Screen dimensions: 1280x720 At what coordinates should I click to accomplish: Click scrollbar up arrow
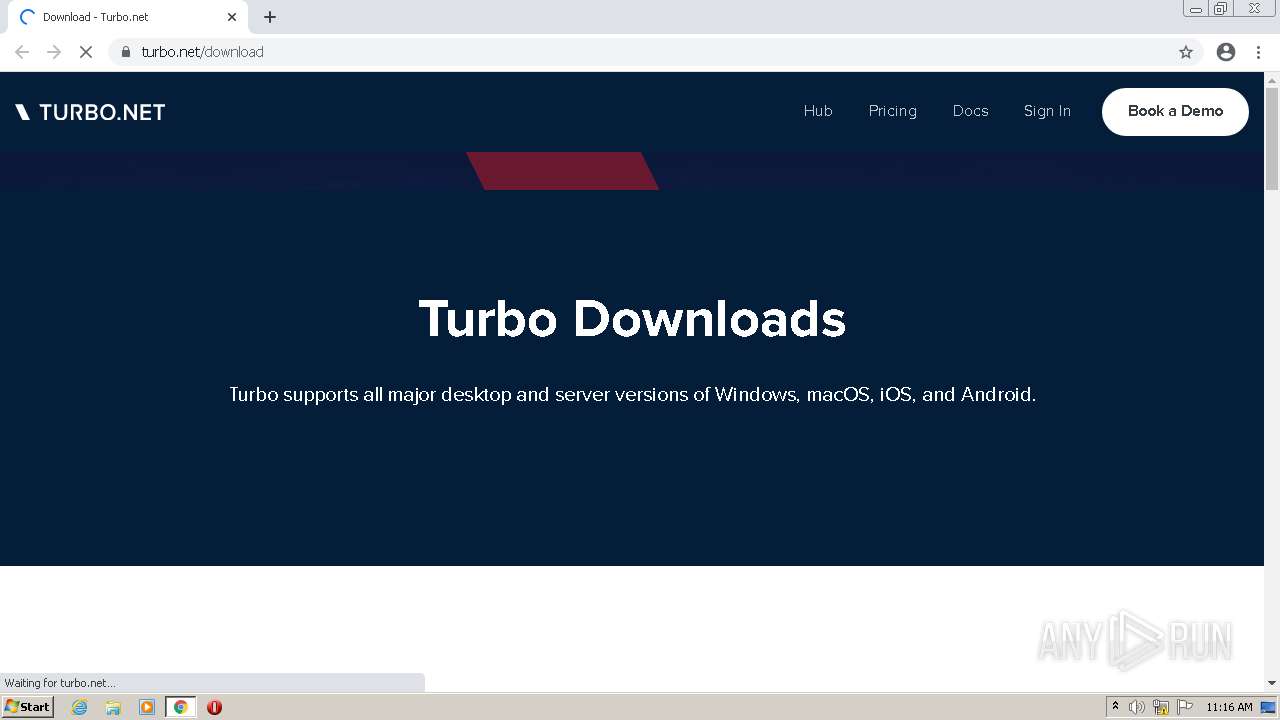pyautogui.click(x=1272, y=79)
